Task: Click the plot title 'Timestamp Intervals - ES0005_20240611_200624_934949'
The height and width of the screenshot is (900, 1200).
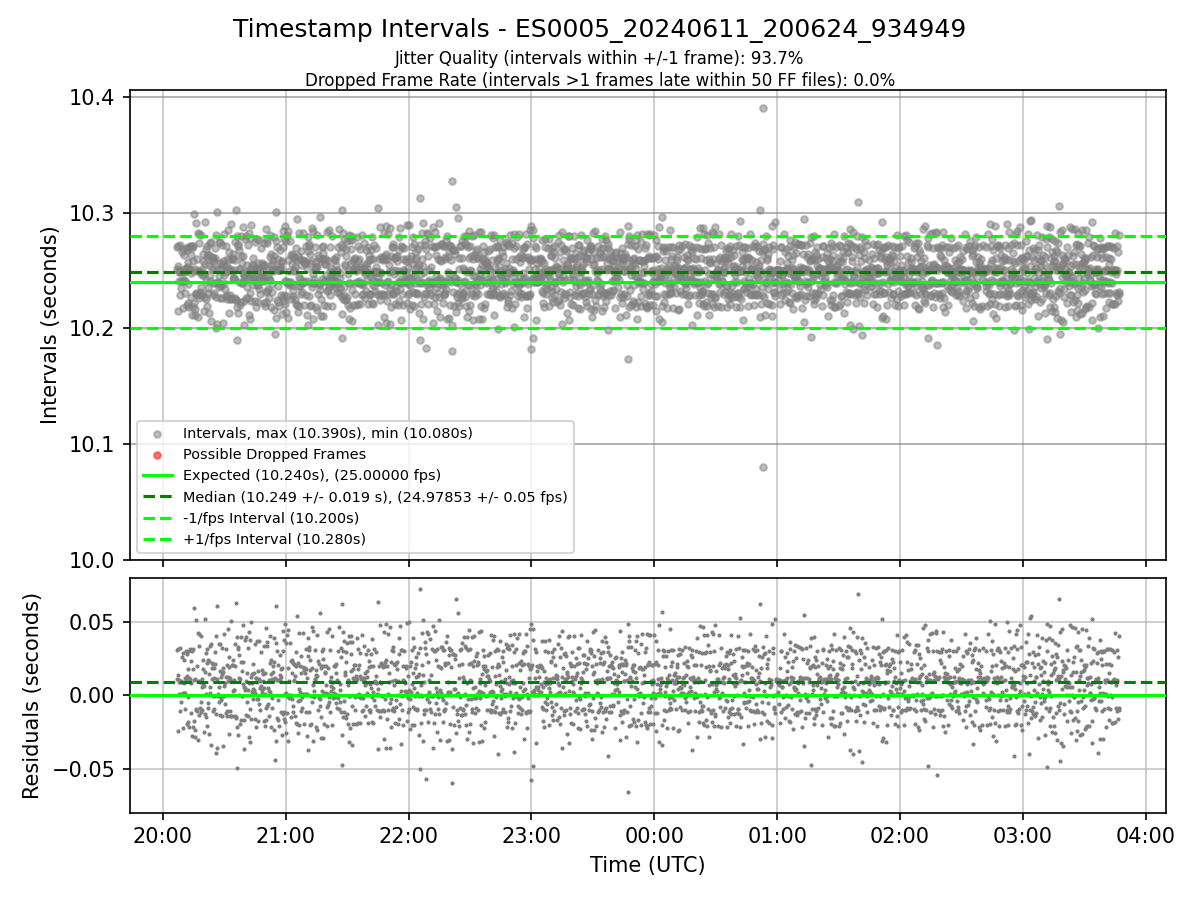Action: click(x=599, y=29)
